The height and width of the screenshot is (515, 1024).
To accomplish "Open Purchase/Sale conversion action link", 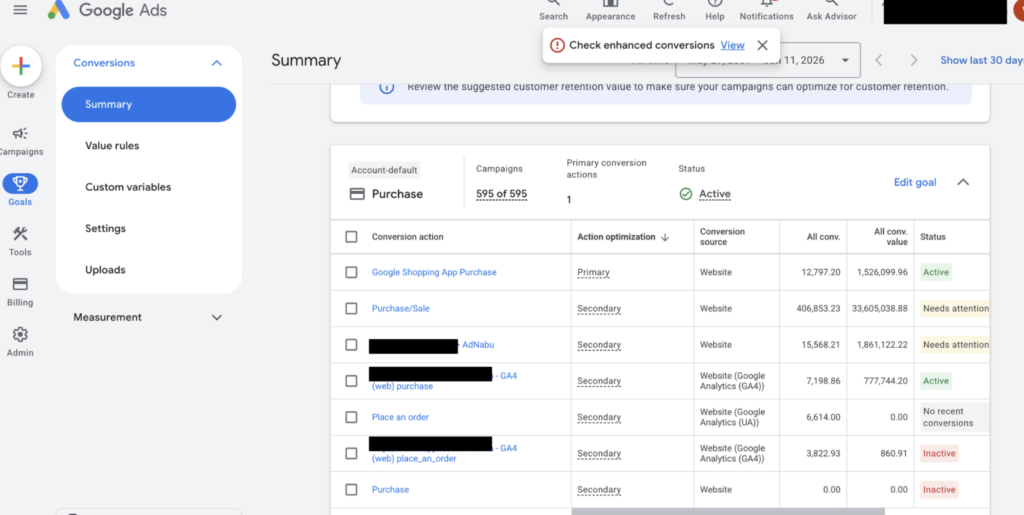I will (401, 308).
